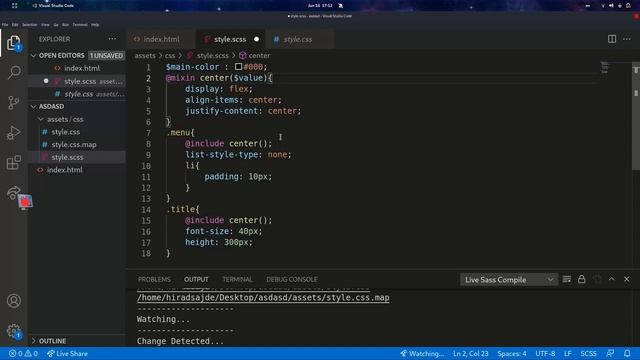The image size is (640, 360).
Task: Click the css breadcrumb segment
Action: (170, 56)
